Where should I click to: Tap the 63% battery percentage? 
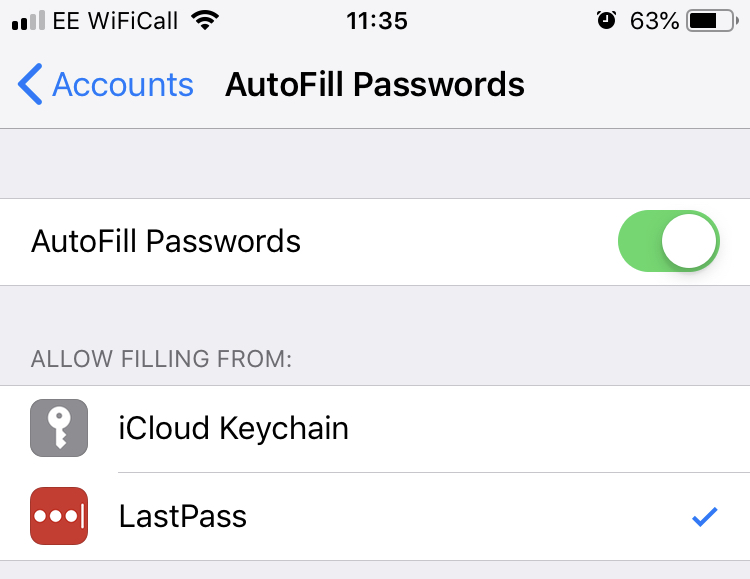click(x=654, y=21)
